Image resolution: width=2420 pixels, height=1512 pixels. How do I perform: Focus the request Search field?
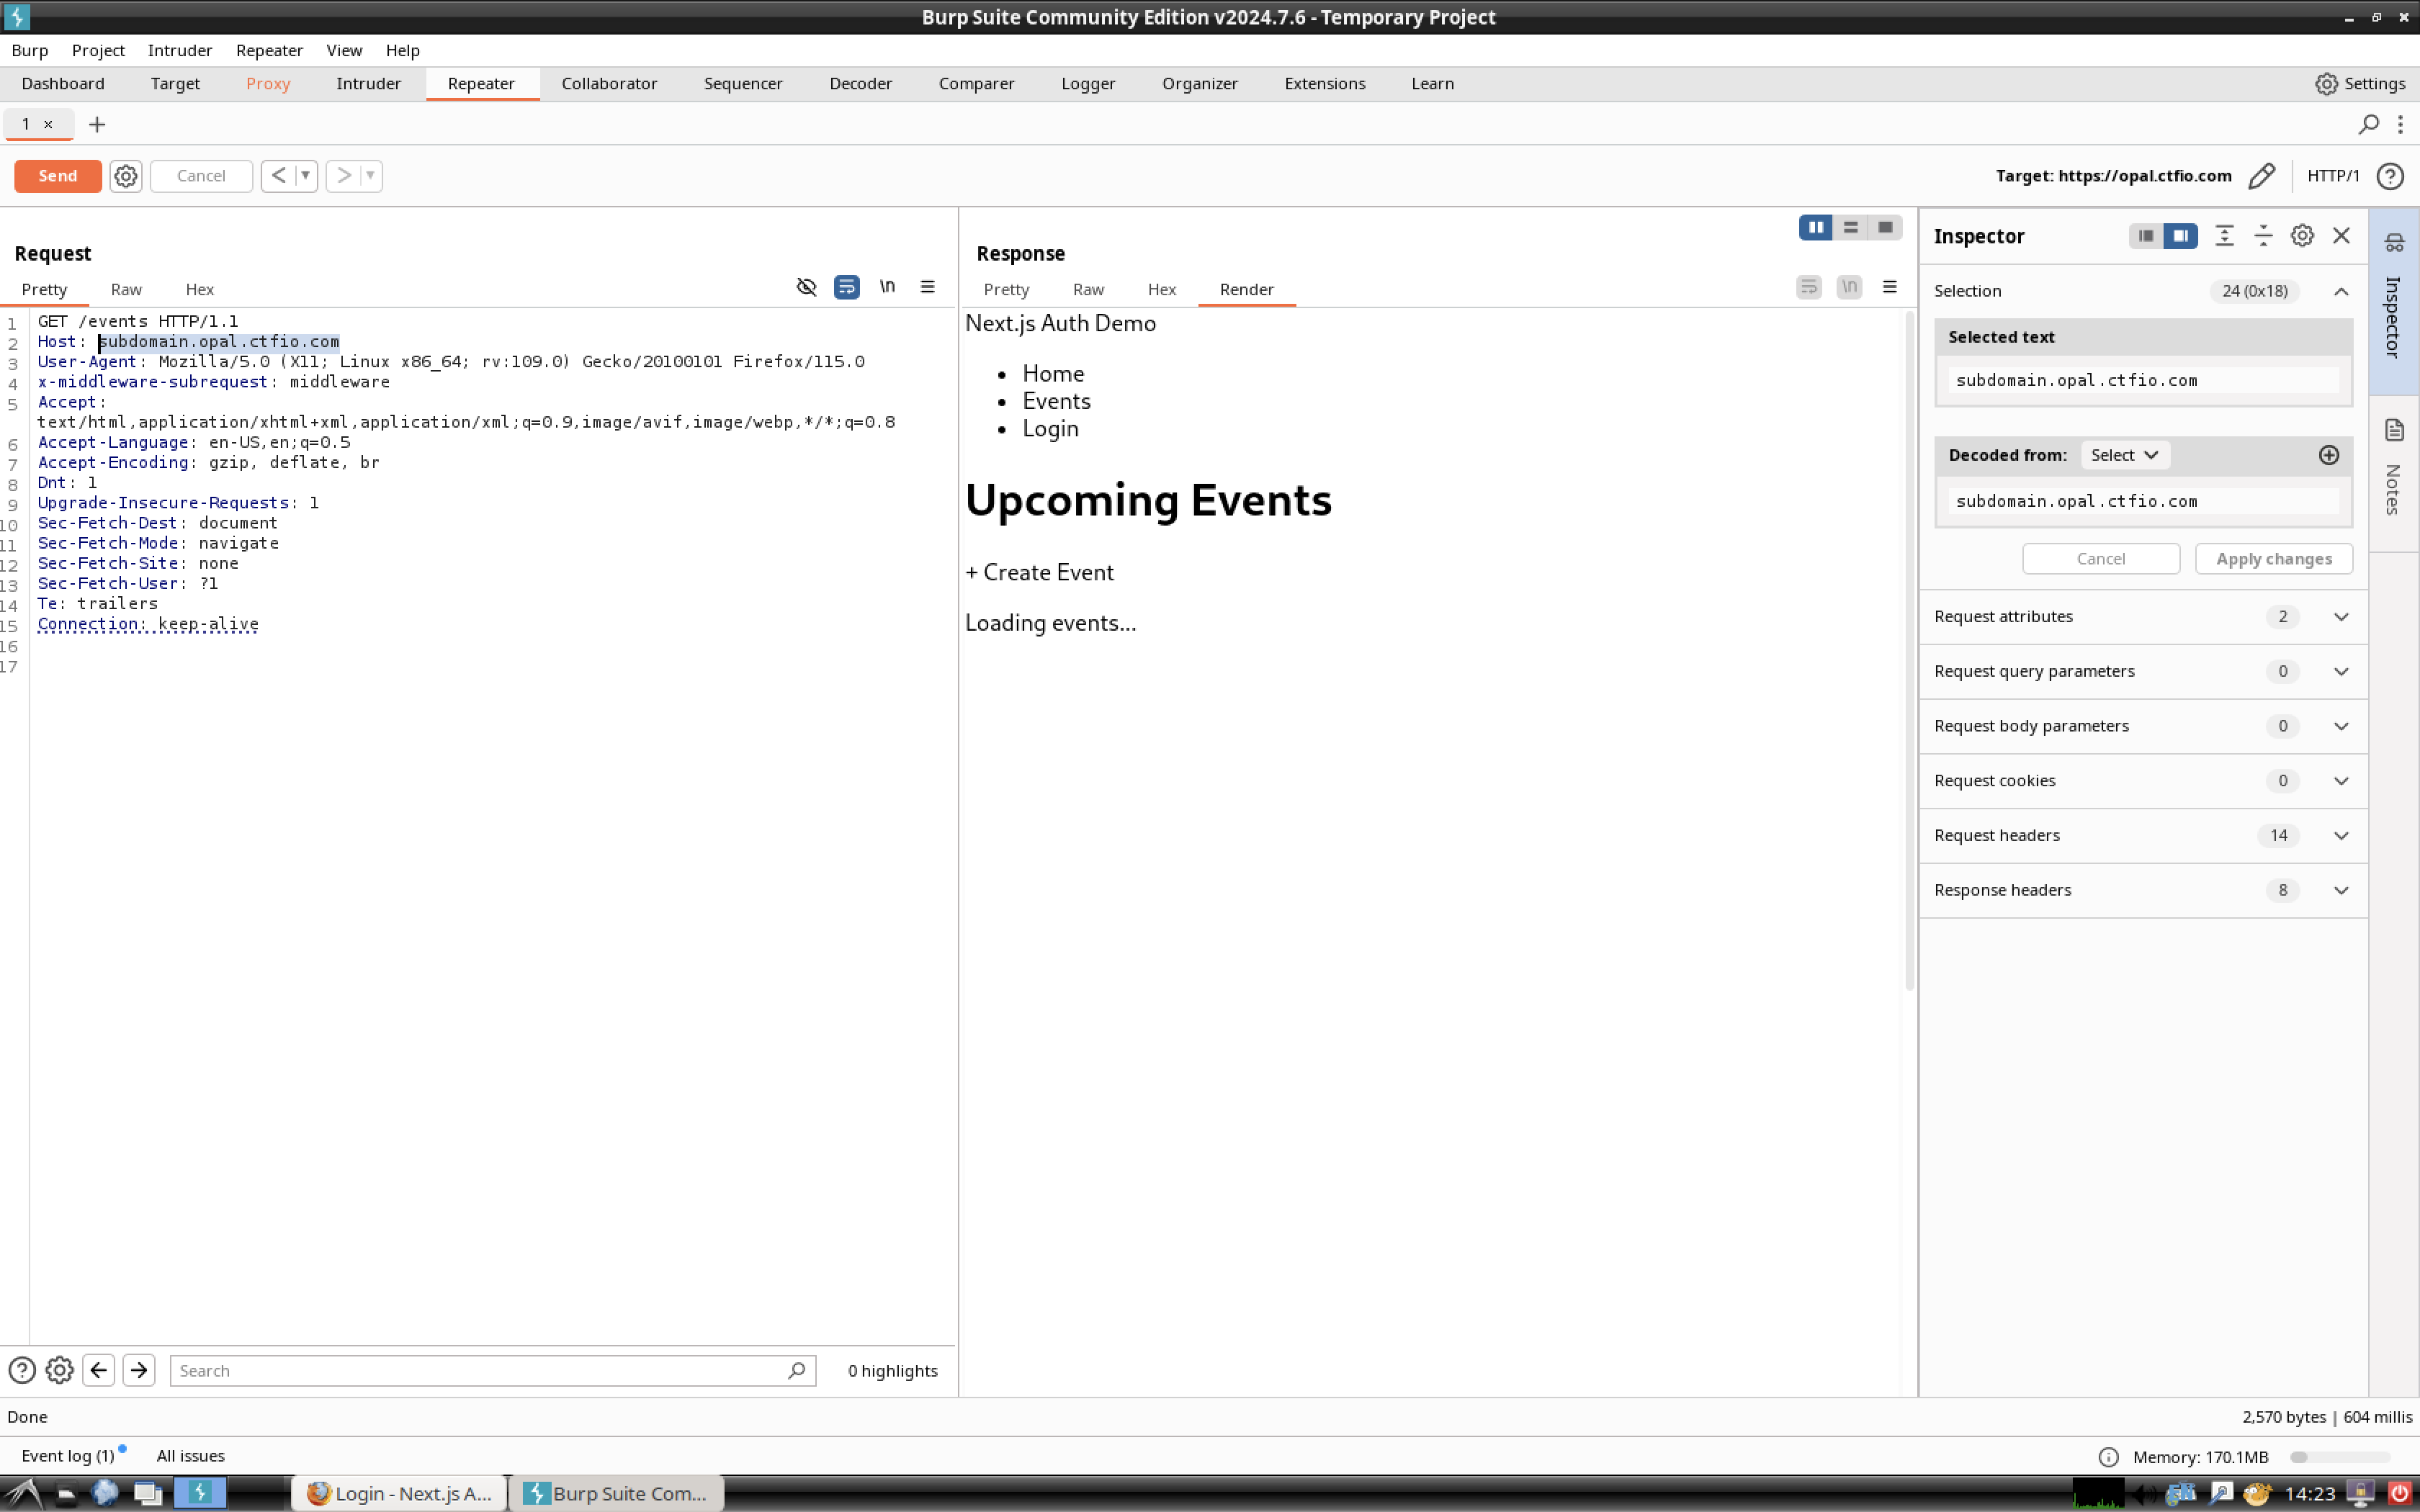[x=493, y=1371]
